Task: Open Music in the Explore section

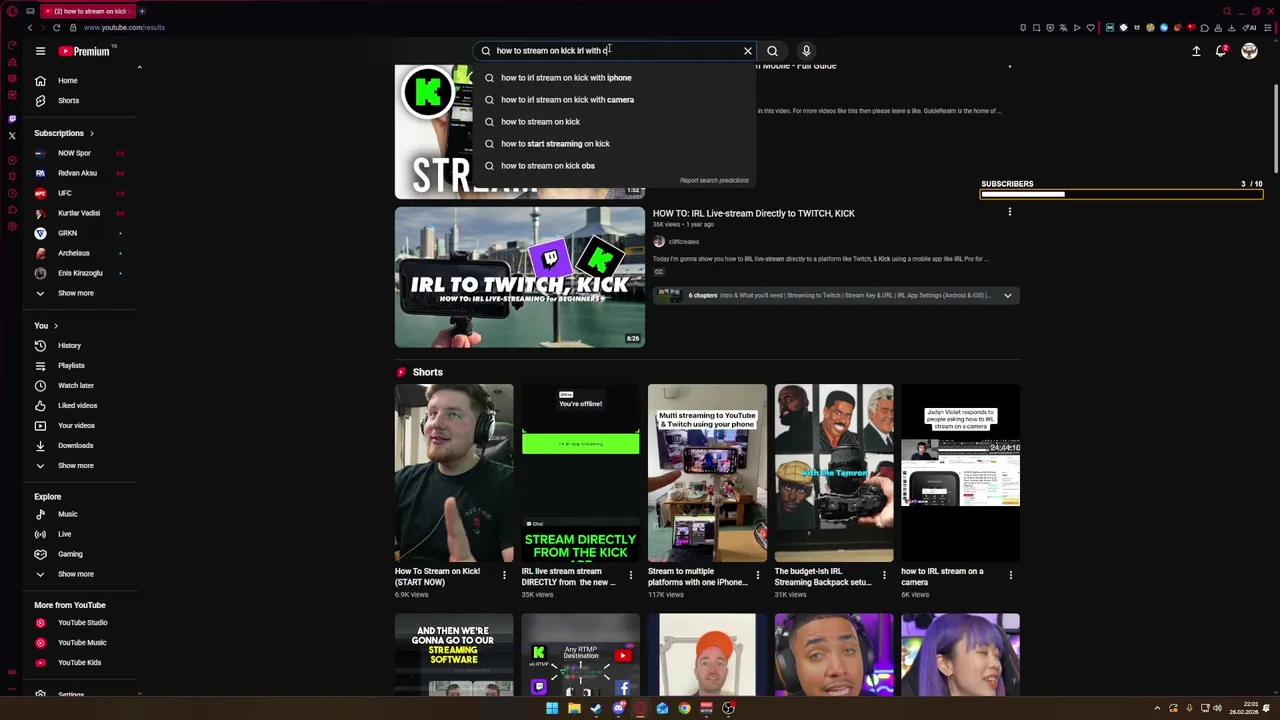Action: tap(67, 514)
